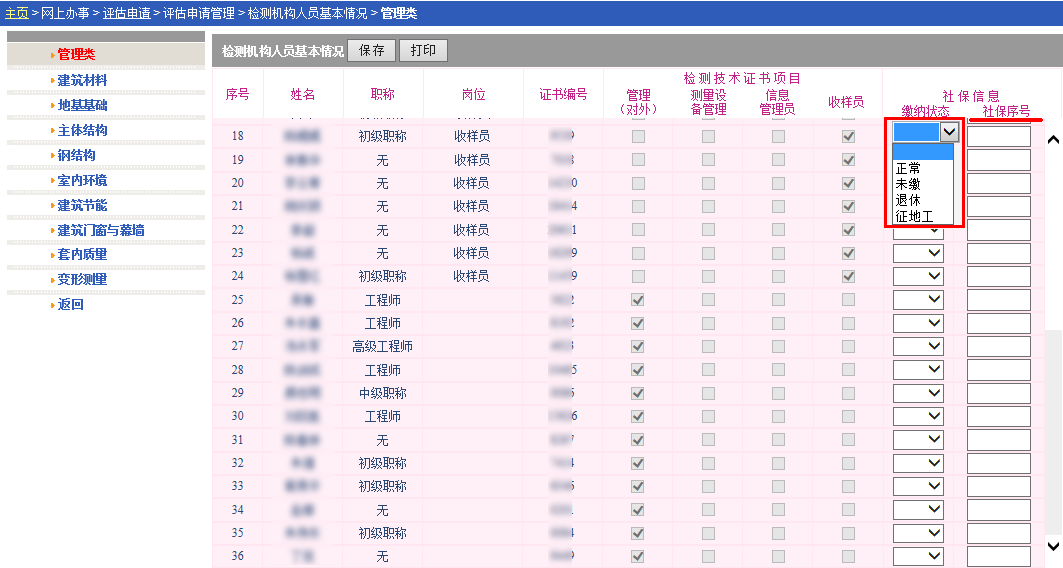Open 缴纳状态 dropdown for row 24
Screen dimensions: 1063x568
918,277
